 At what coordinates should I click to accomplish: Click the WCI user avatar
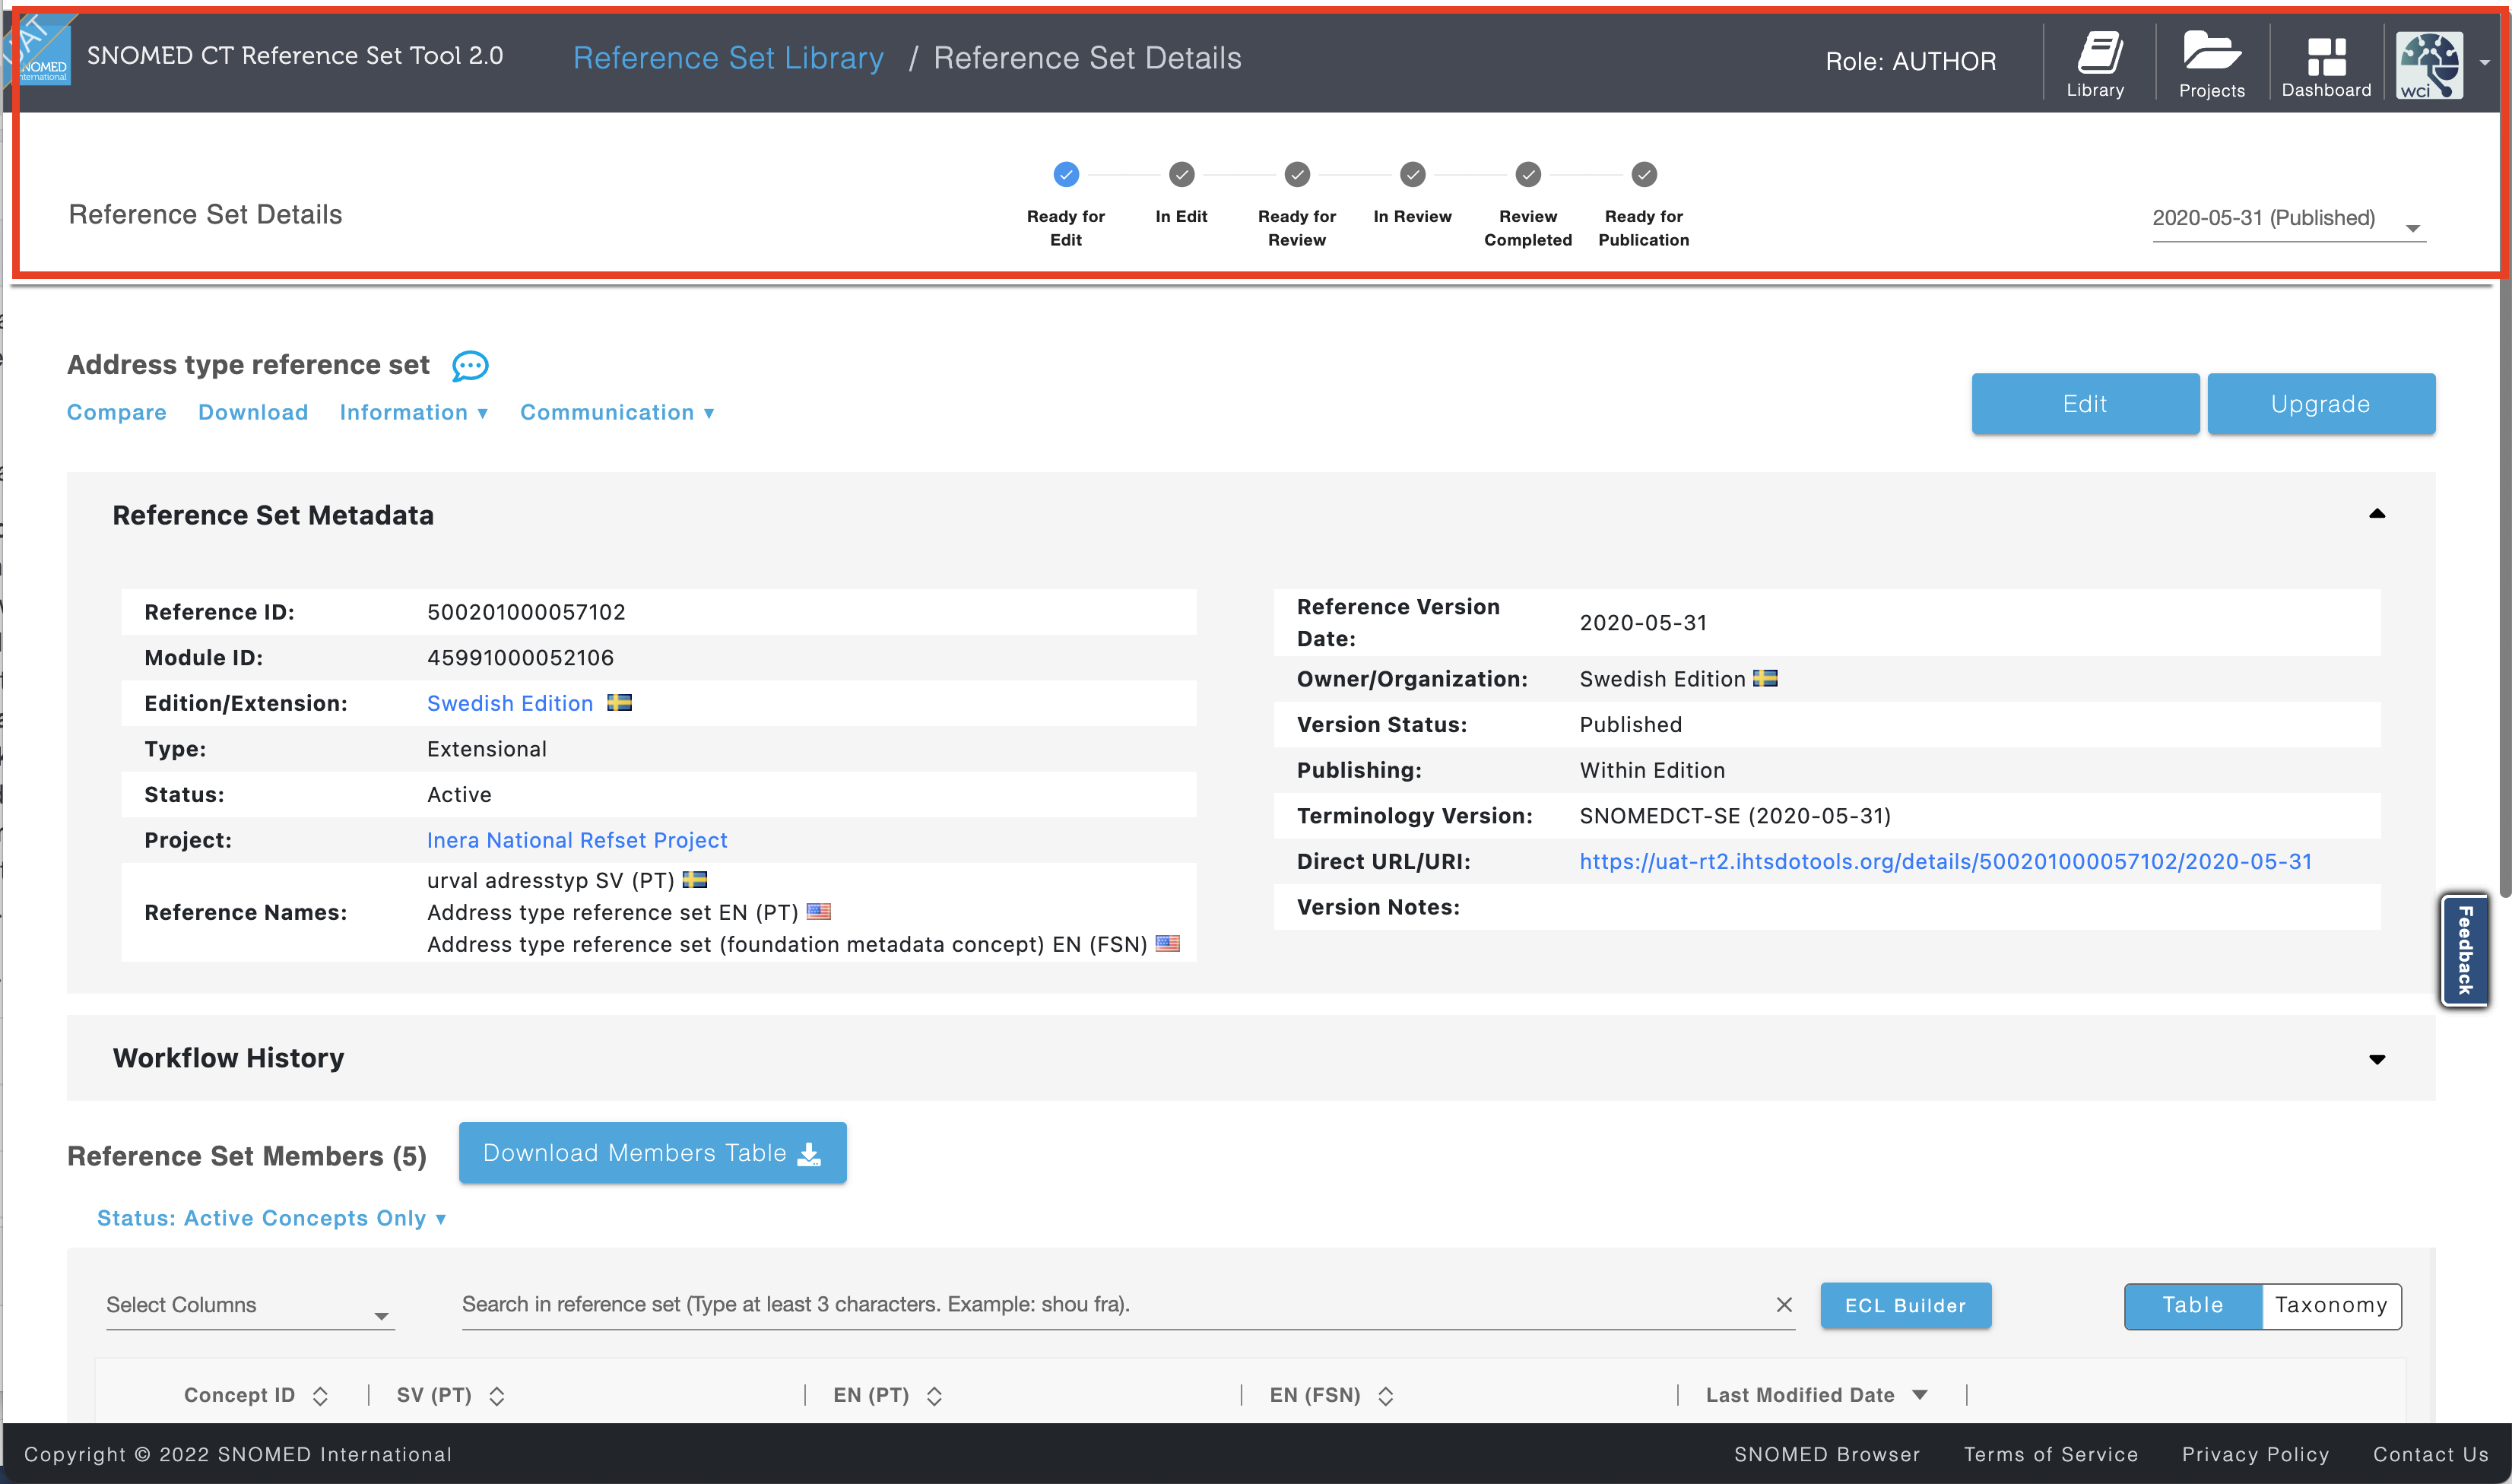click(x=2429, y=65)
